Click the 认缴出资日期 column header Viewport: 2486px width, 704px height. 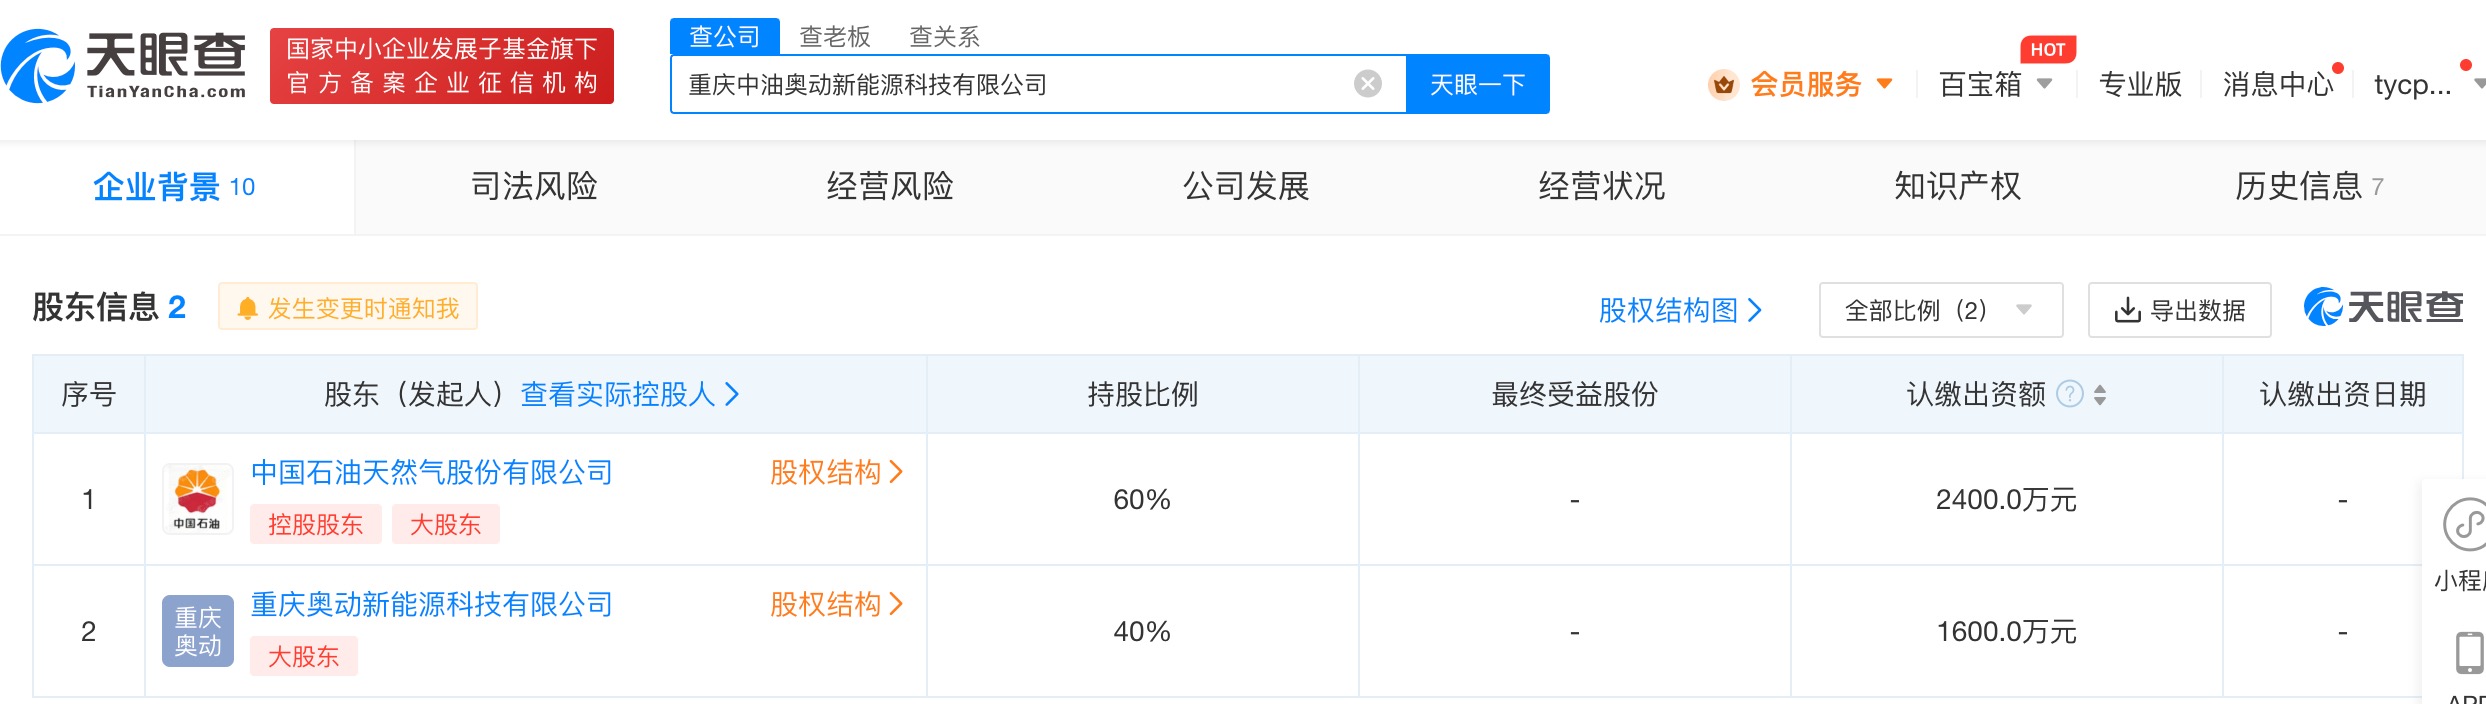(2342, 394)
